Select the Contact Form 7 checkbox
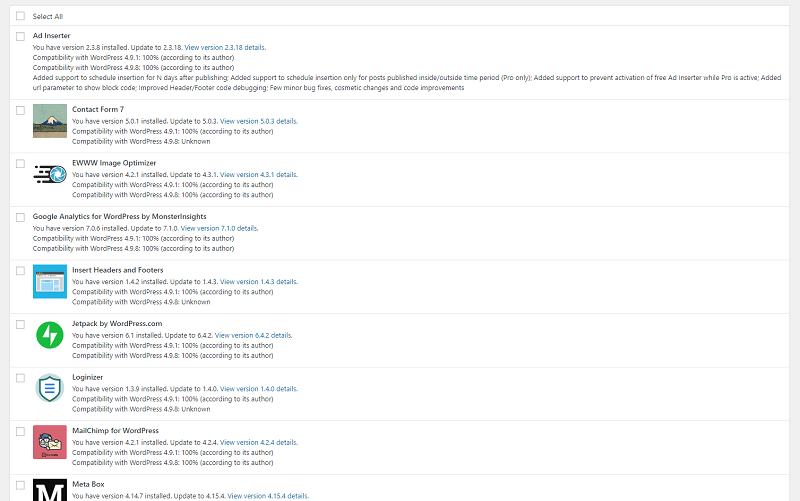Viewport: 800px width, 501px height. coord(20,110)
